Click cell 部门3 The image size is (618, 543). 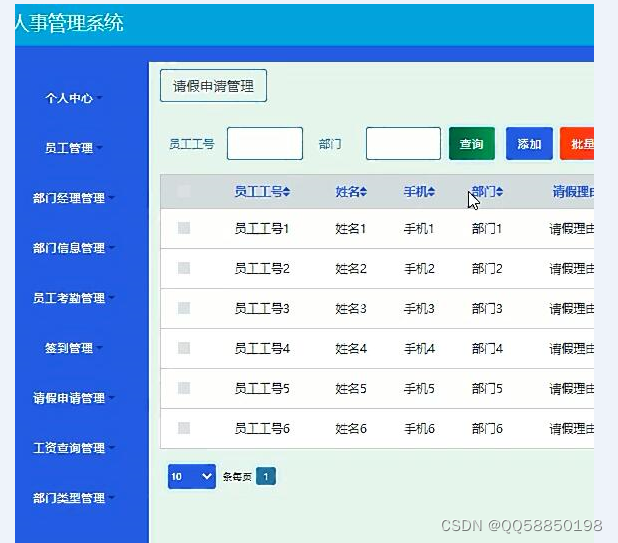(487, 309)
